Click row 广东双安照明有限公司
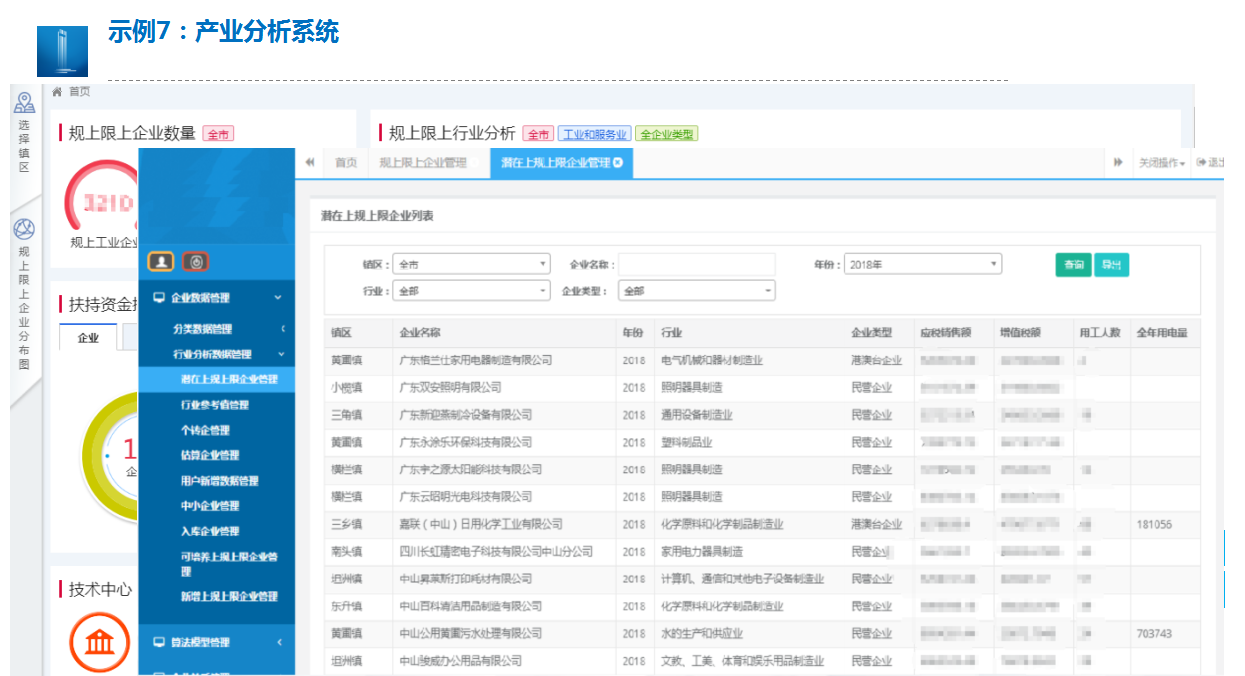 coord(763,387)
